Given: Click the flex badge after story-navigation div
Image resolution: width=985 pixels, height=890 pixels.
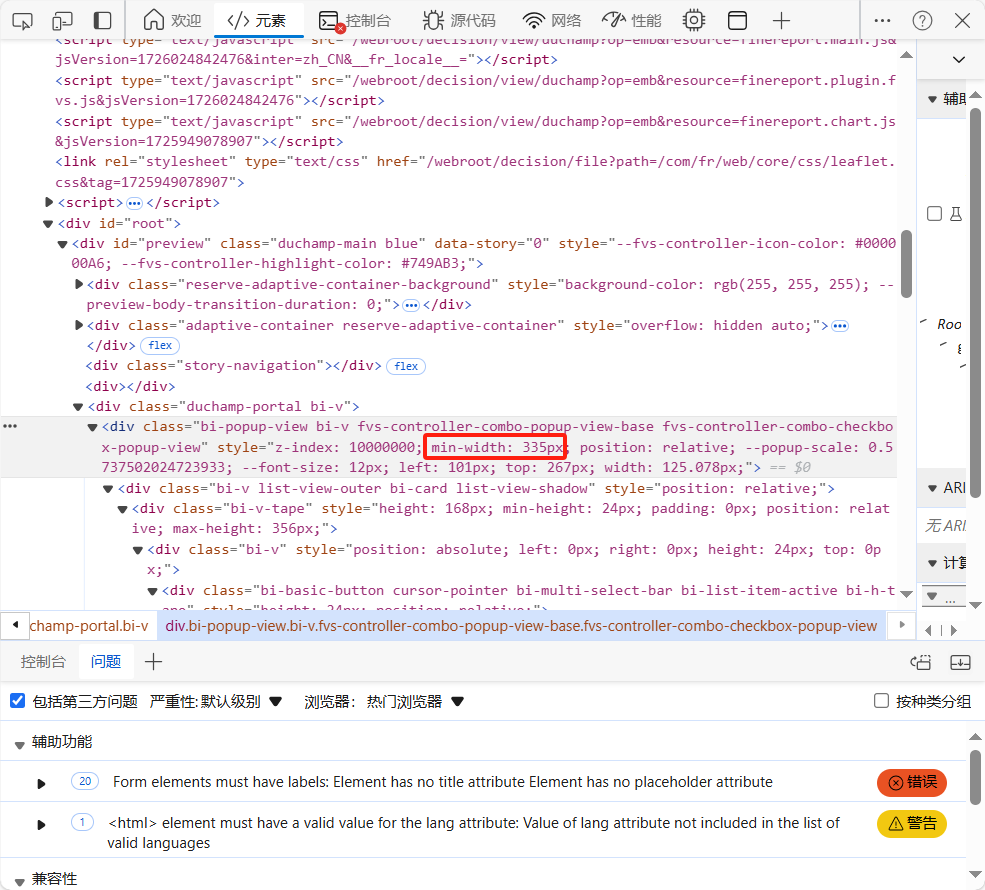Looking at the screenshot, I should (406, 366).
